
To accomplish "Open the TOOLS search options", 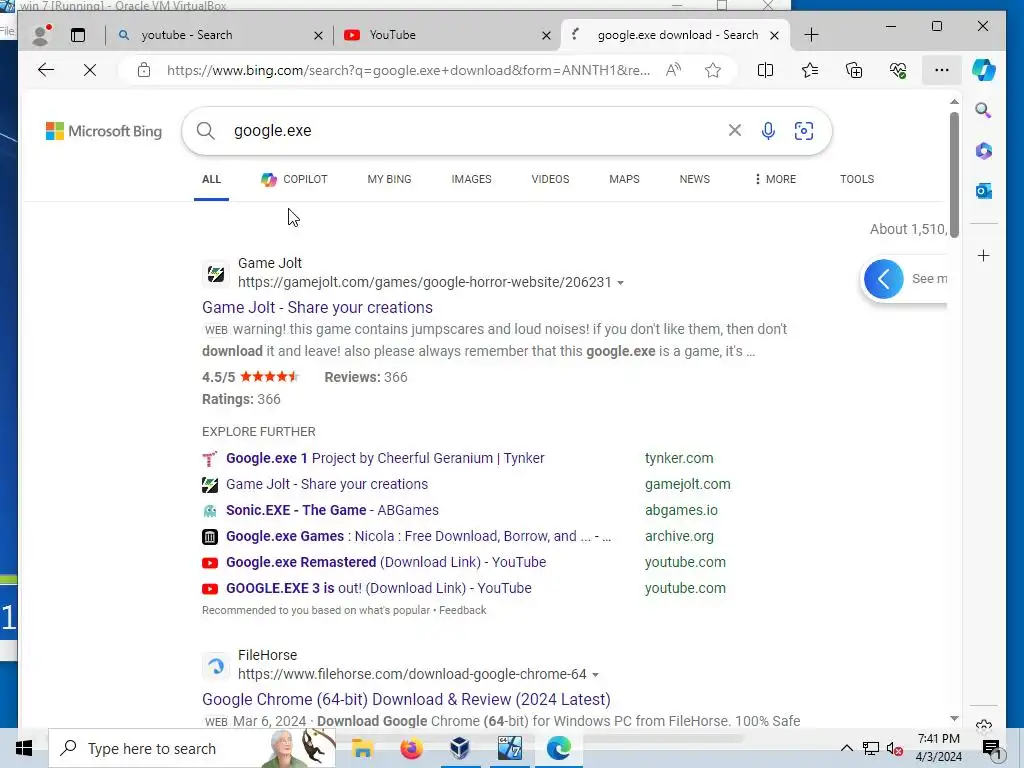I will tap(857, 179).
